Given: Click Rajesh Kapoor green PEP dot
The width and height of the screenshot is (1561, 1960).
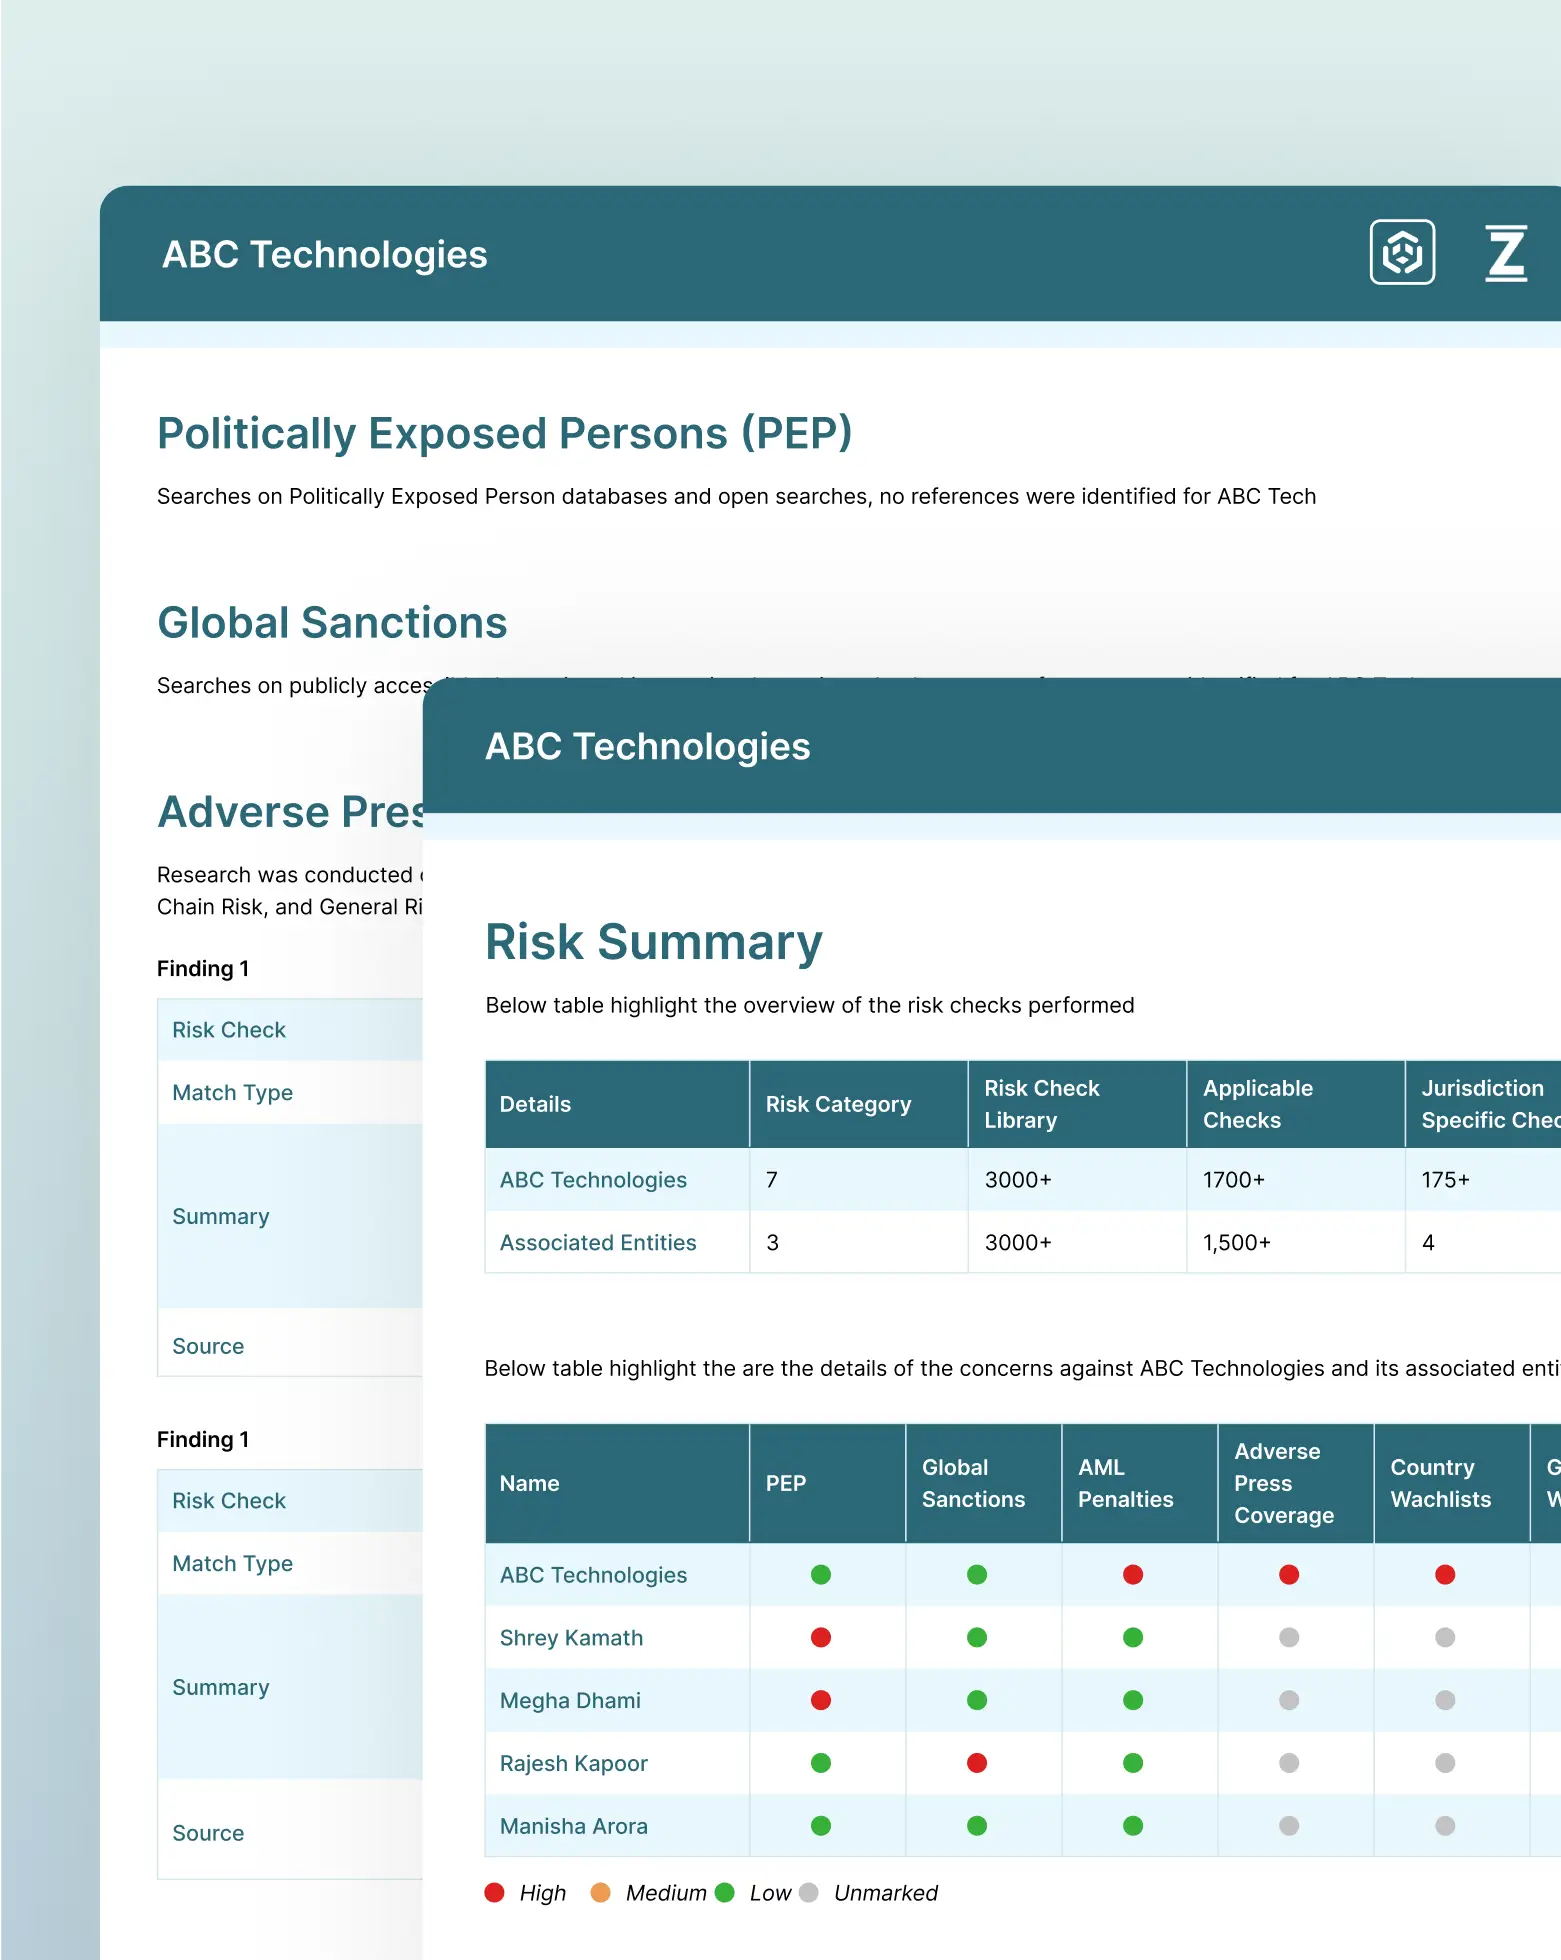Looking at the screenshot, I should coord(821,1763).
